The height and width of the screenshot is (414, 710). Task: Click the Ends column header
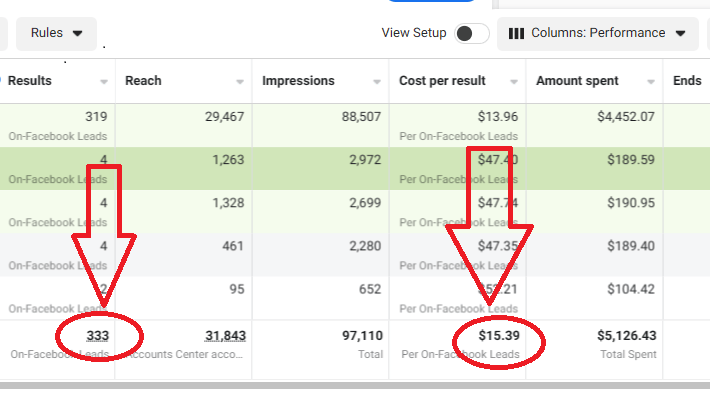tap(687, 81)
